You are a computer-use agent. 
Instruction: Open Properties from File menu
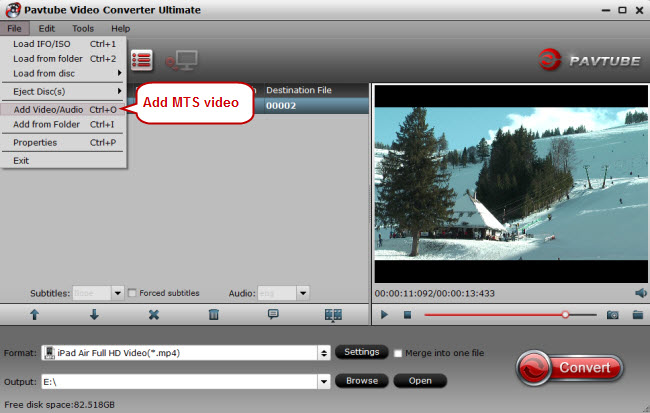(x=63, y=143)
